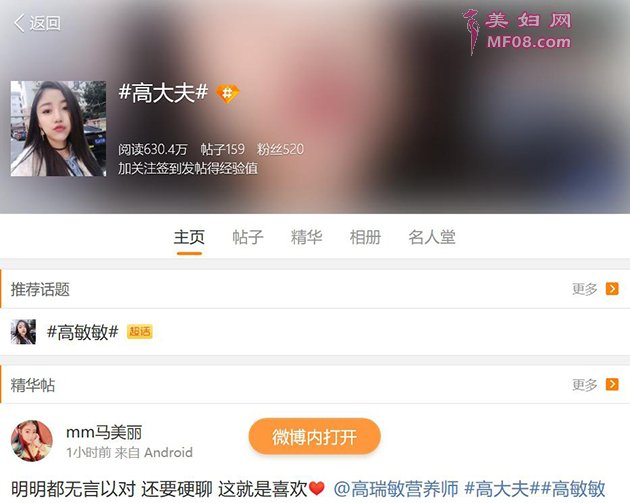Open the #高大夫# profile photo
Image resolution: width=630 pixels, height=503 pixels.
(x=58, y=129)
